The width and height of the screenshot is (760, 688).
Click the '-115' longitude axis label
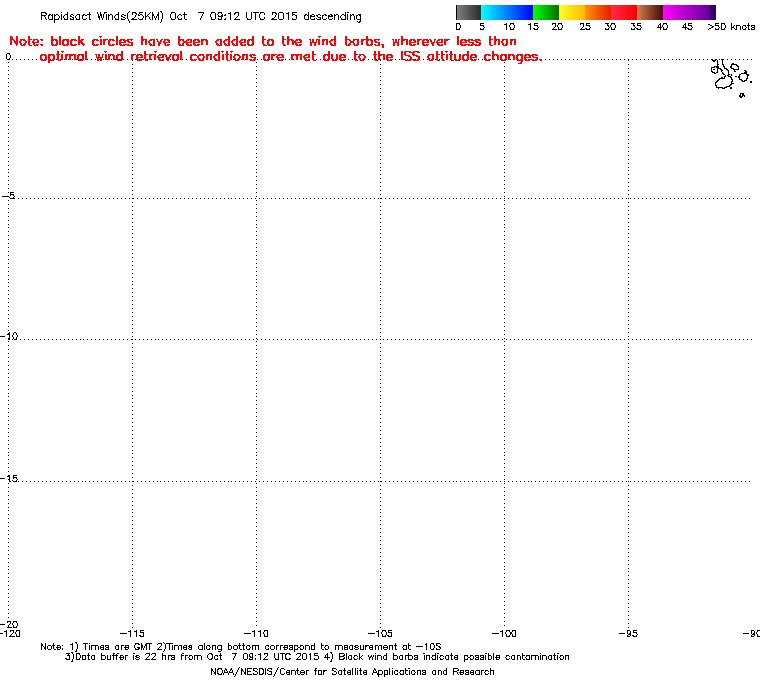coord(132,634)
